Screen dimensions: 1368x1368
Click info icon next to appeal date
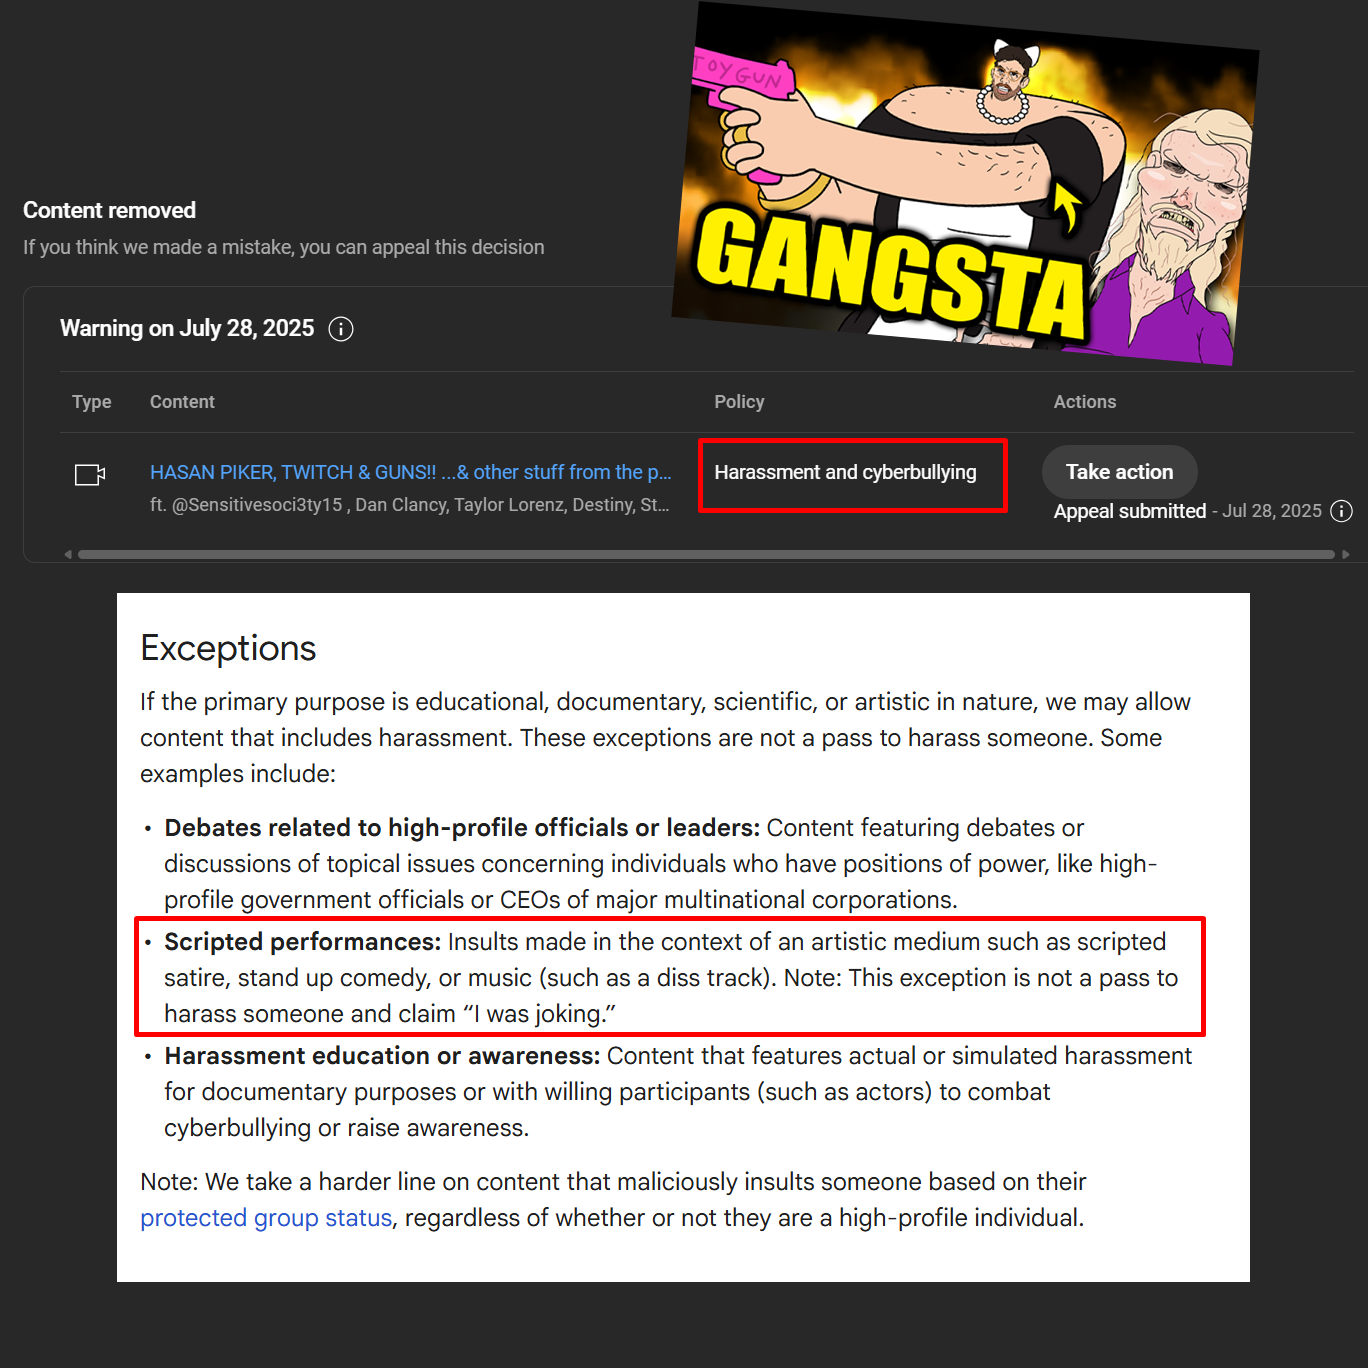pyautogui.click(x=1342, y=511)
